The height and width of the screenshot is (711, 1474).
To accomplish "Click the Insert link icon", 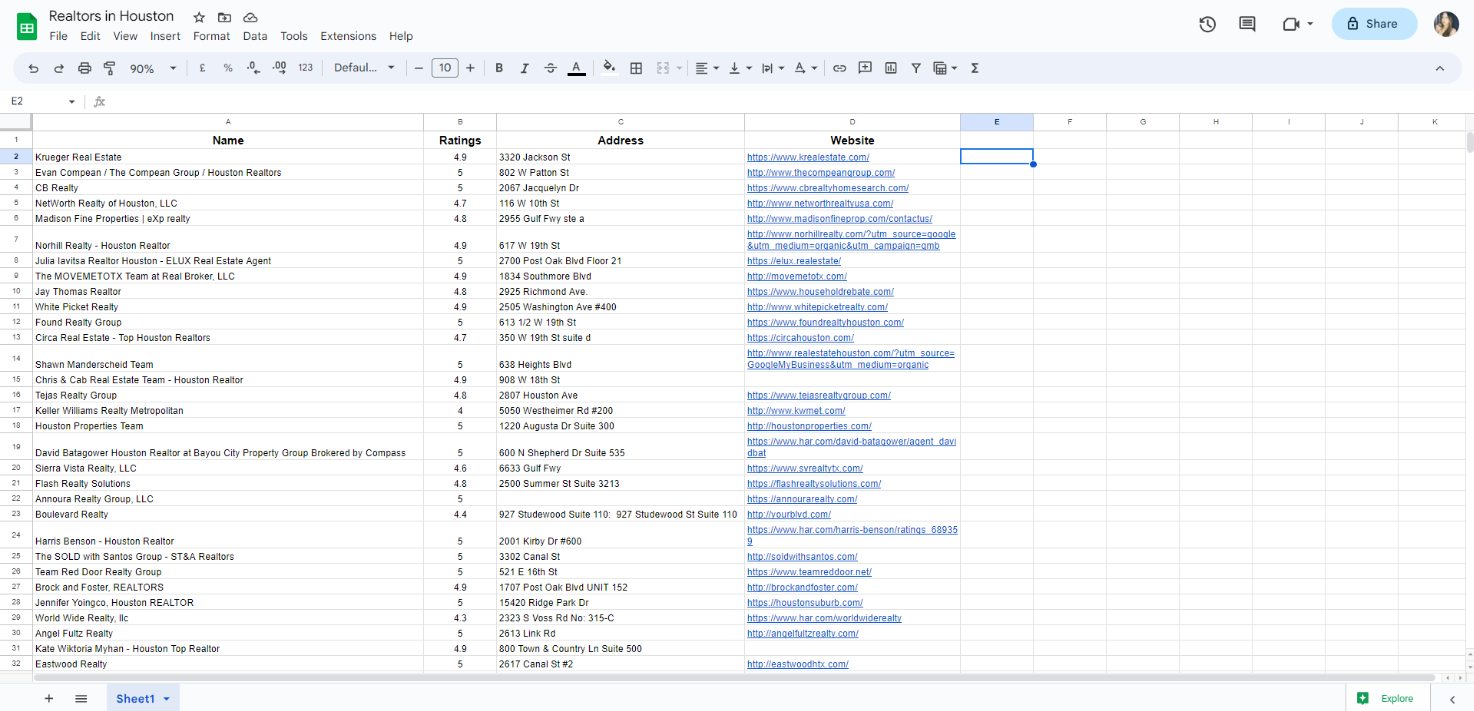I will point(840,68).
